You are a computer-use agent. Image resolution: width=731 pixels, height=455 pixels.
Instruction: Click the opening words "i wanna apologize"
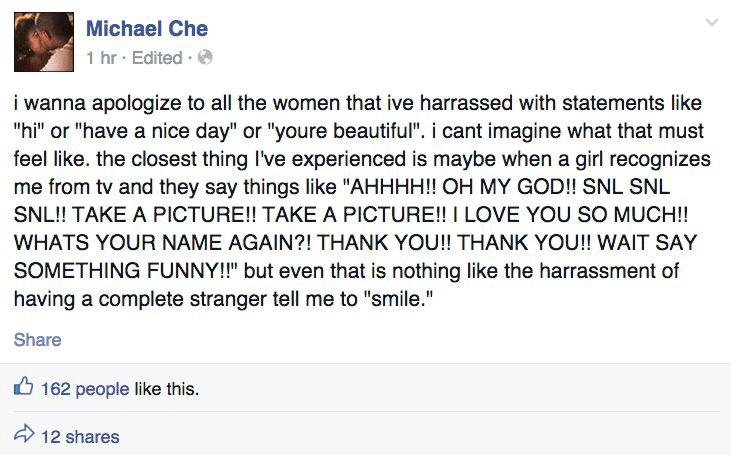pos(81,105)
